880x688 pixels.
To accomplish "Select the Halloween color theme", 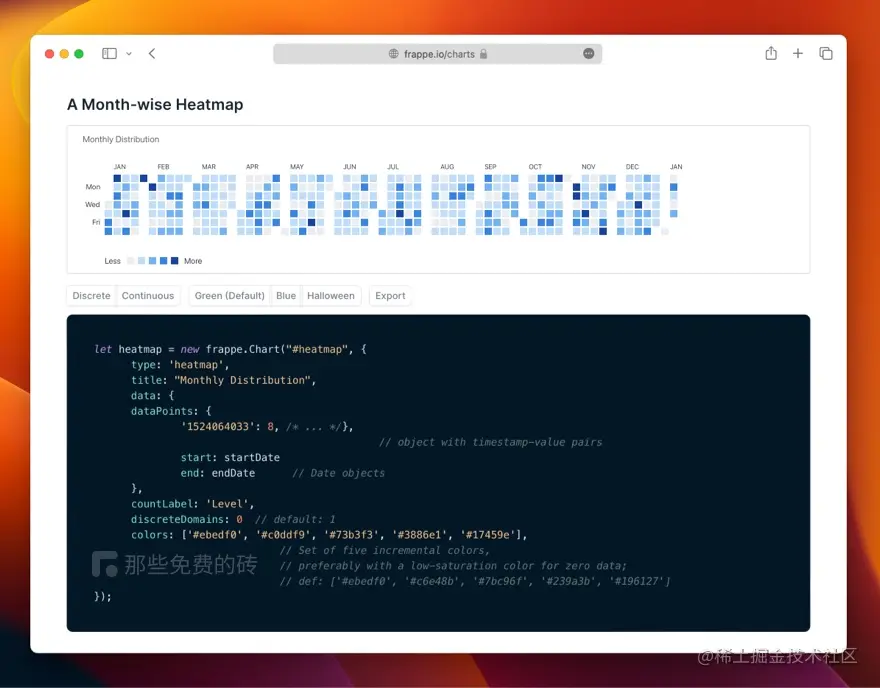I will tap(331, 296).
